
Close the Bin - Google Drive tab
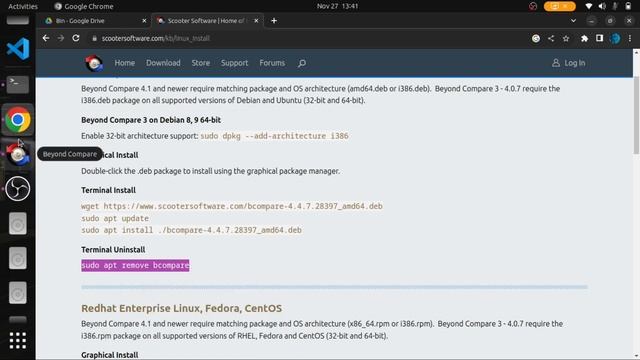(144, 20)
